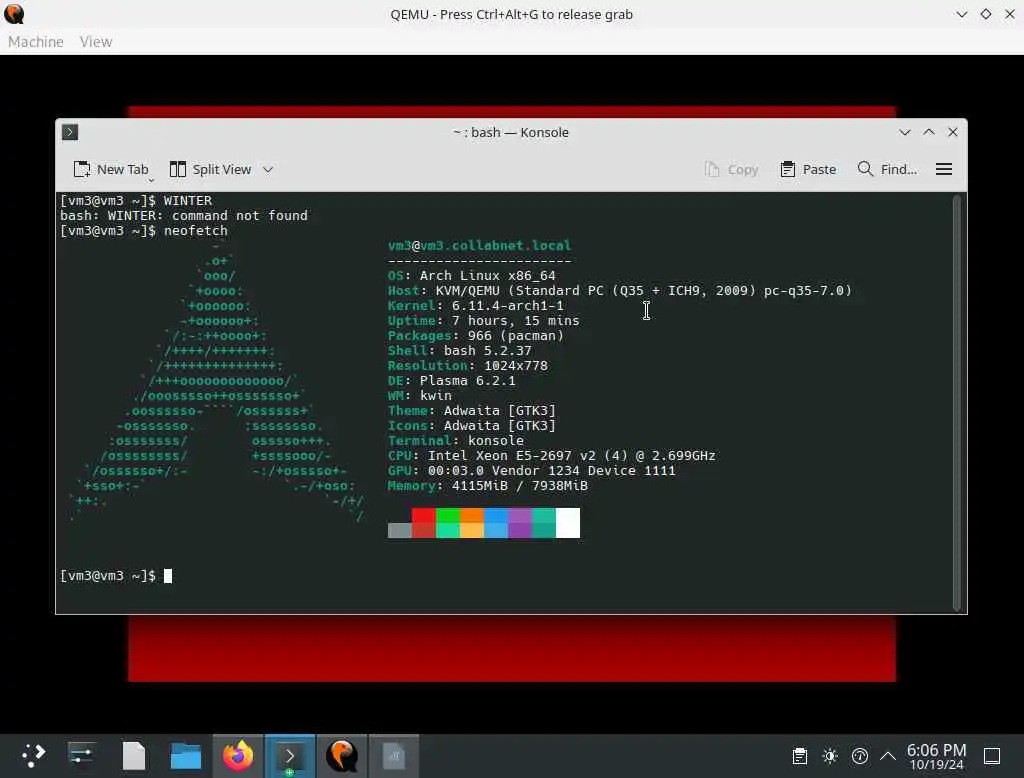The height and width of the screenshot is (778, 1024).
Task: Expand hidden system tray icons
Action: click(888, 756)
